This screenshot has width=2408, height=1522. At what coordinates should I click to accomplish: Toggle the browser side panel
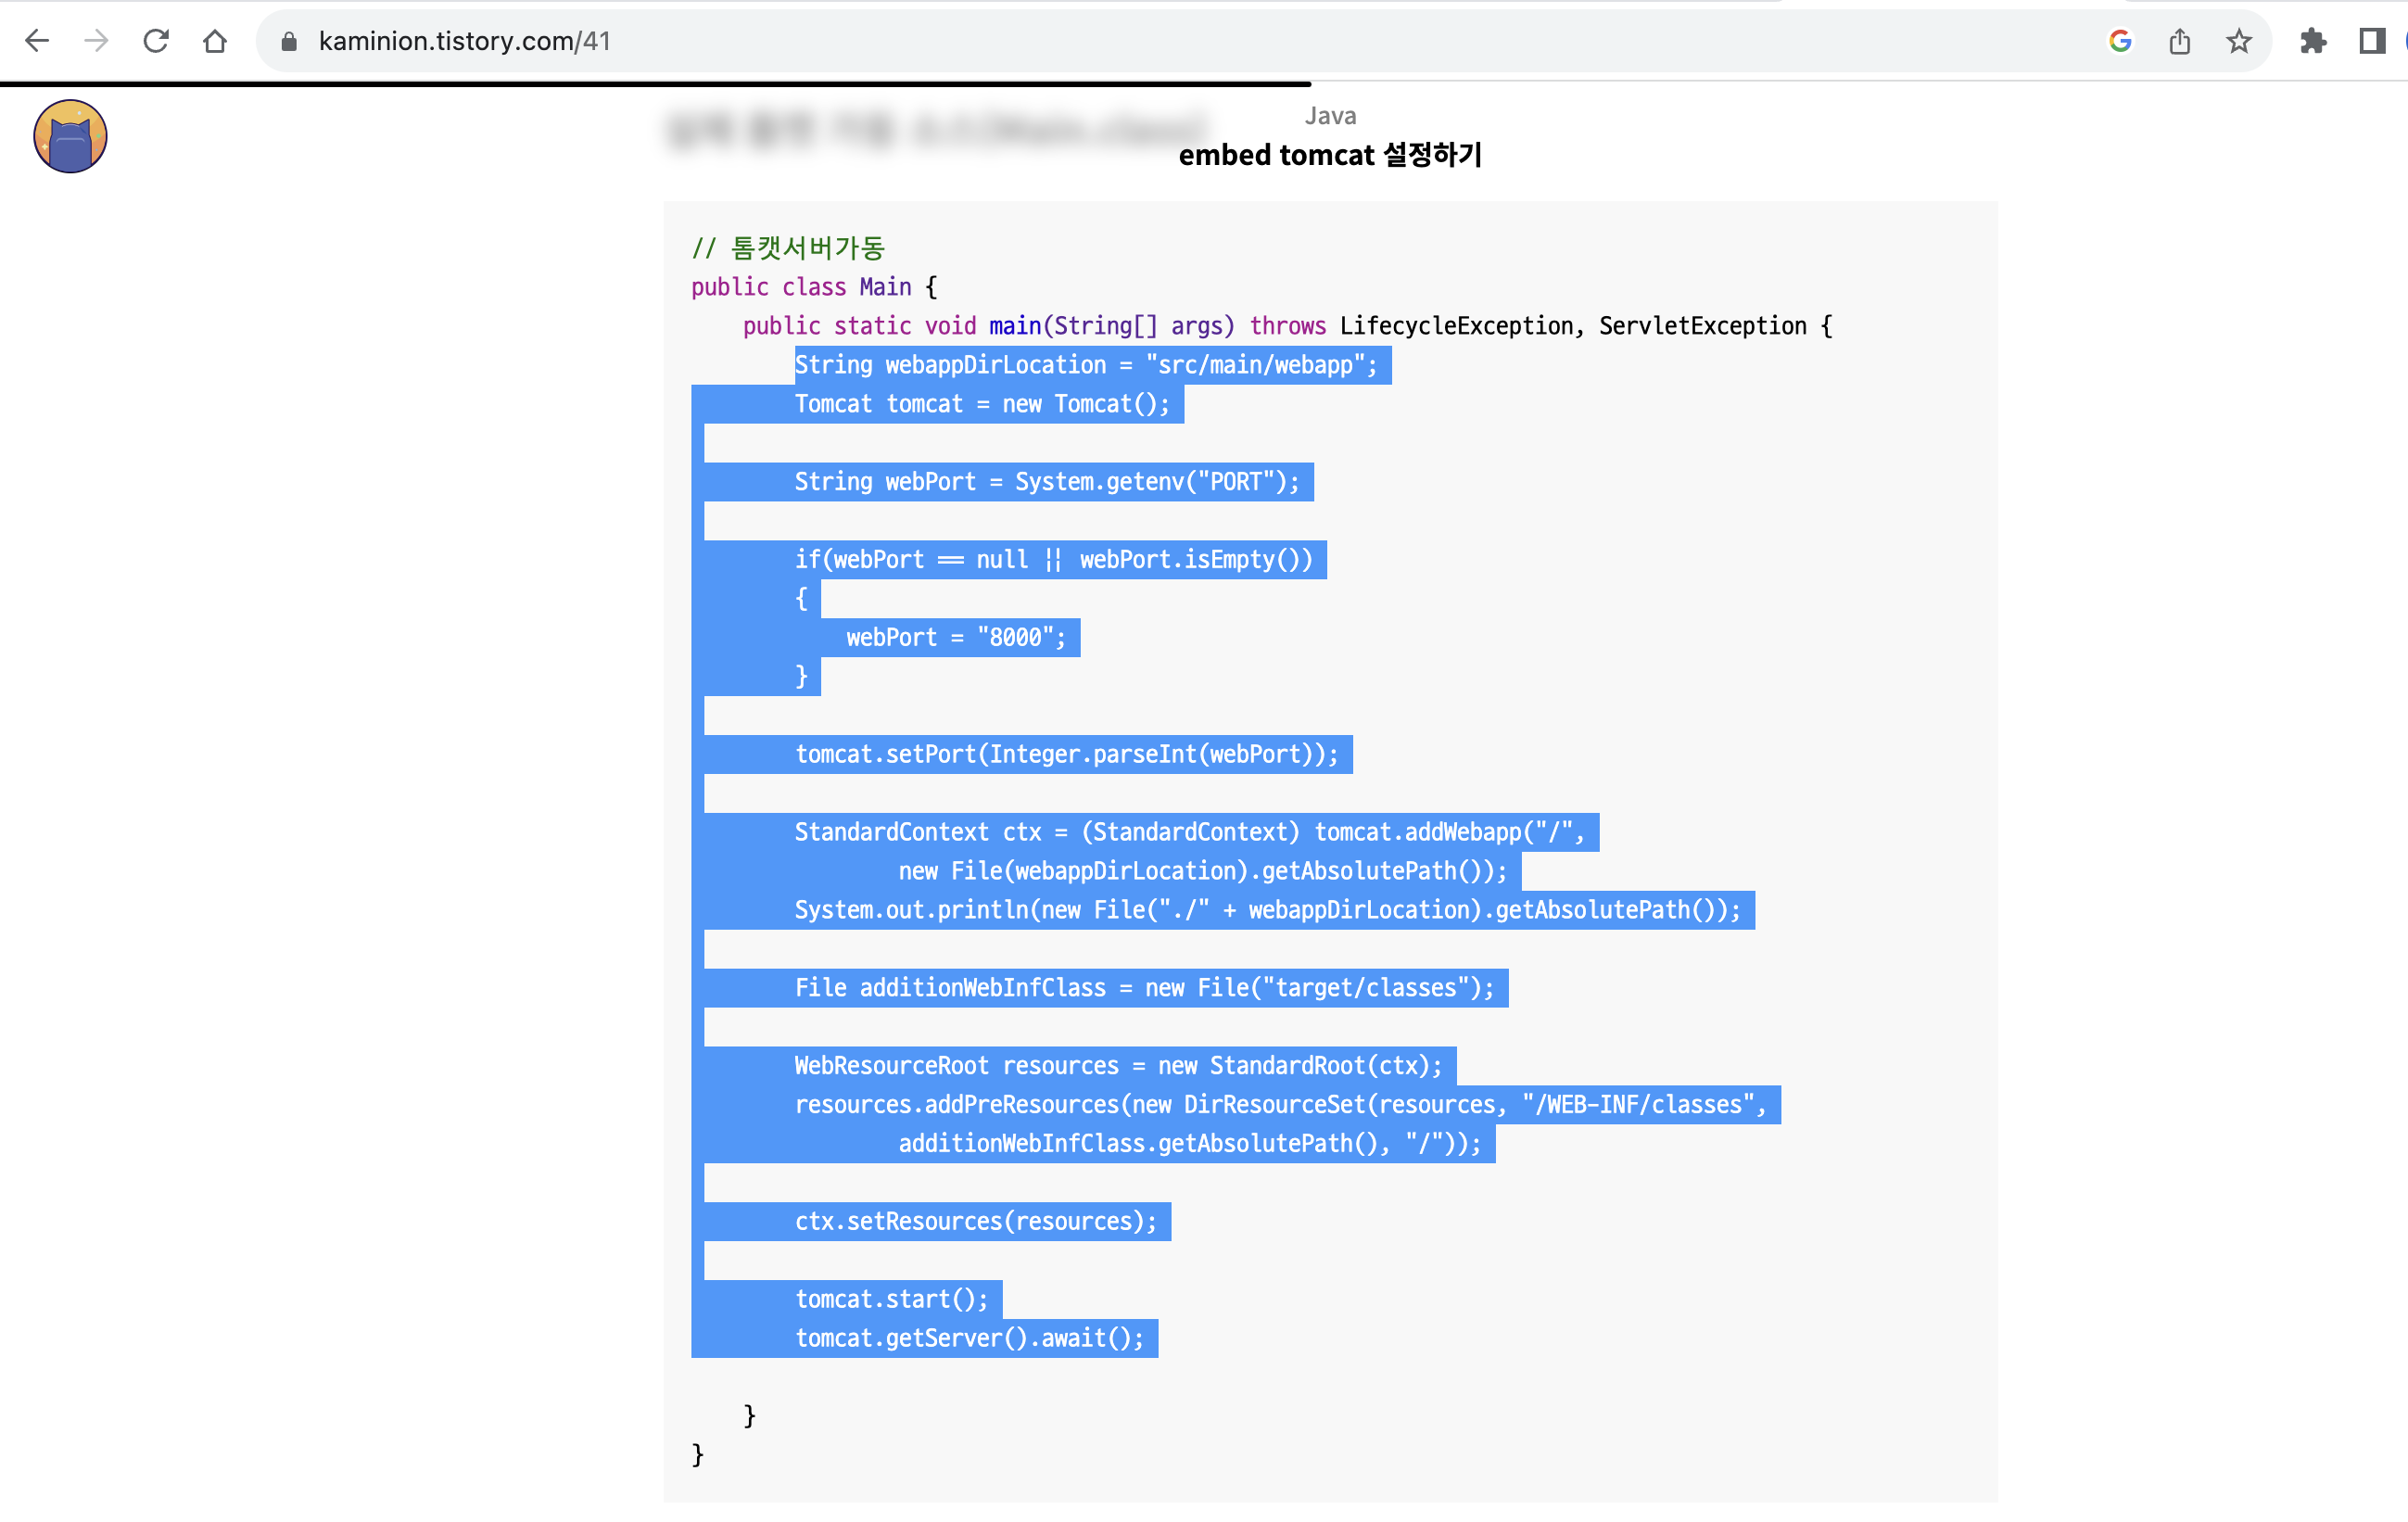click(x=2371, y=41)
